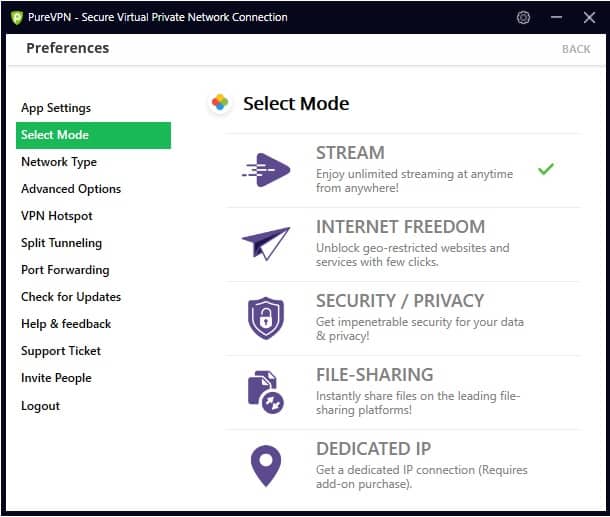Click Logout in the sidebar

(40, 406)
